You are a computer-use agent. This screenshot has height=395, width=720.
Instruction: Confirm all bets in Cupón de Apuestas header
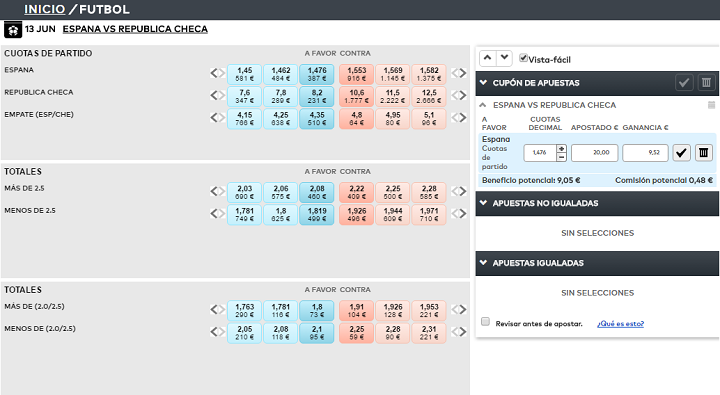(x=684, y=83)
